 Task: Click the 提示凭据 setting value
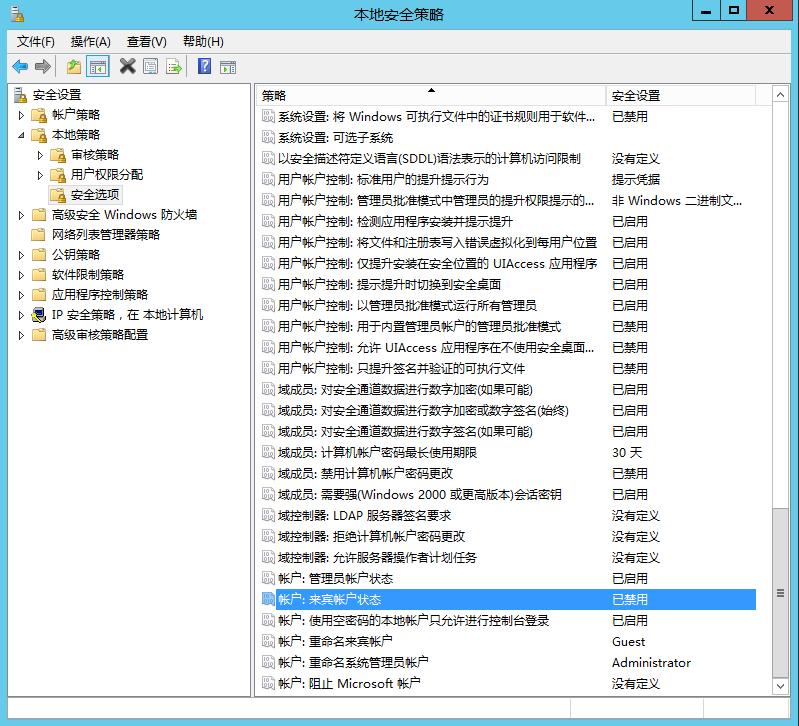[x=636, y=179]
